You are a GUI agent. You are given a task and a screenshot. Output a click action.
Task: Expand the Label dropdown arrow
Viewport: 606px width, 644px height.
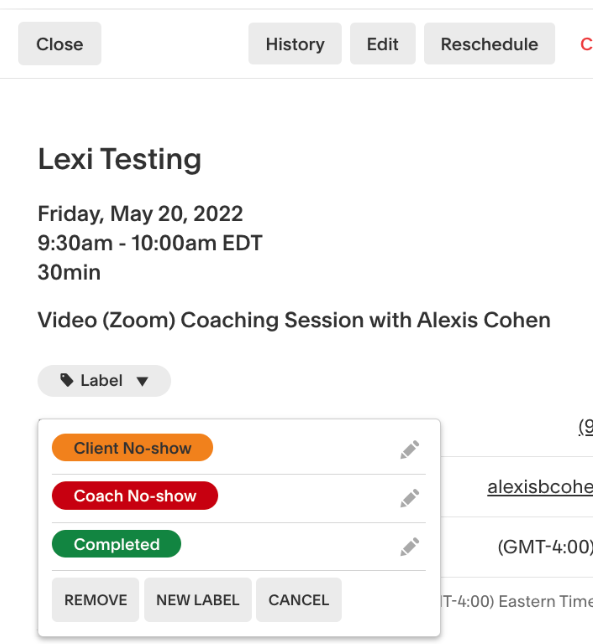click(143, 382)
